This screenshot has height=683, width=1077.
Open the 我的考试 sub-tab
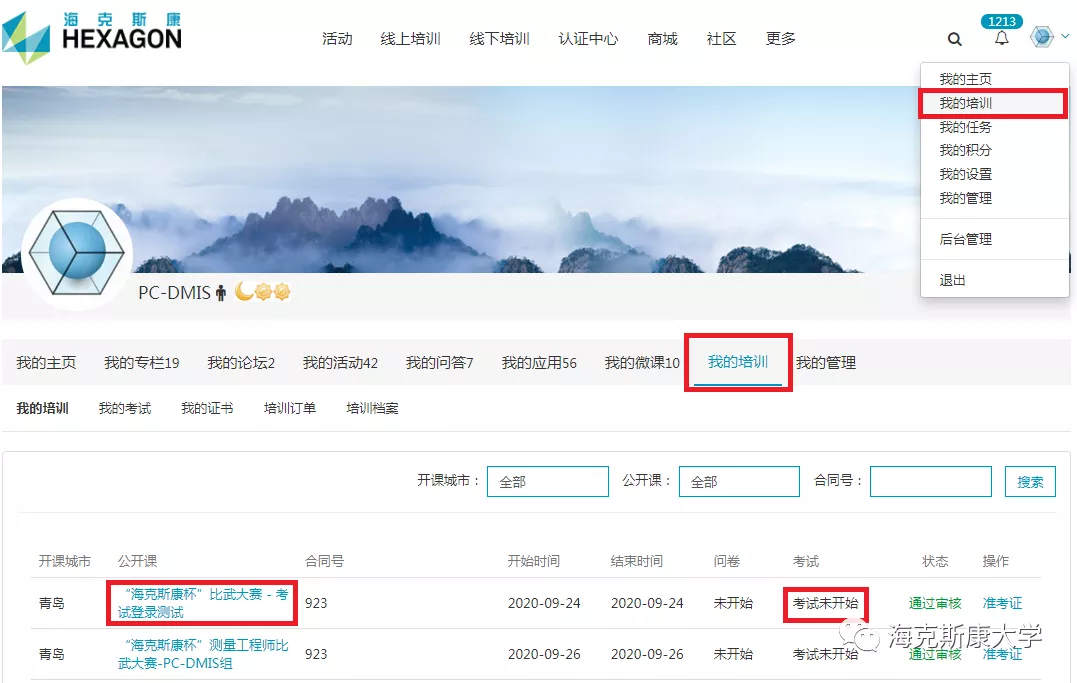[124, 408]
